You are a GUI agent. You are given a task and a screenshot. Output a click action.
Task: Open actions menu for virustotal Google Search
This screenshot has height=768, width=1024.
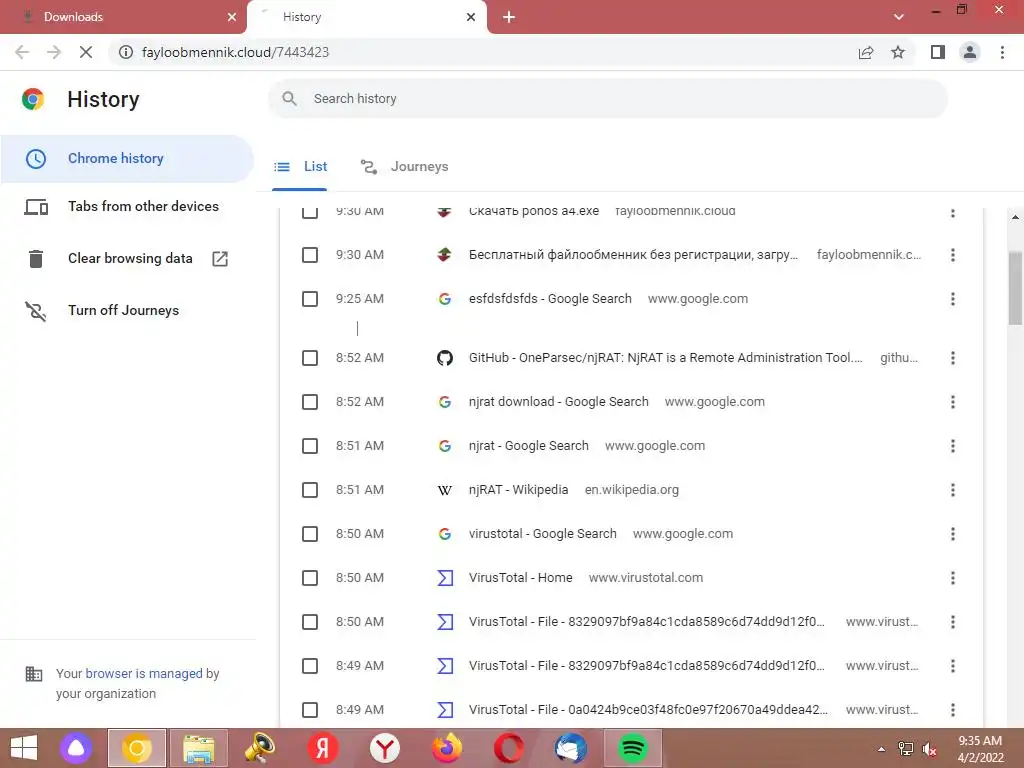(x=953, y=534)
